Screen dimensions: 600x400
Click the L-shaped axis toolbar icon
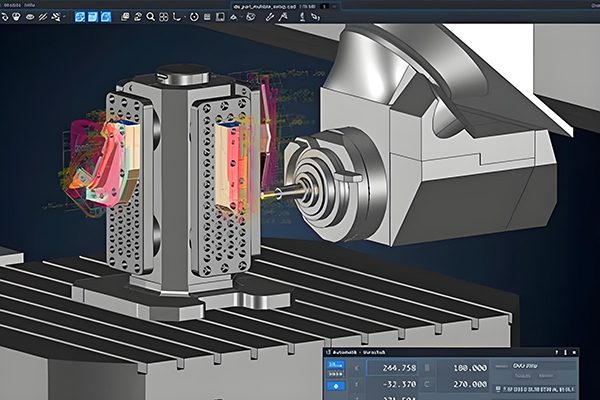[176, 17]
